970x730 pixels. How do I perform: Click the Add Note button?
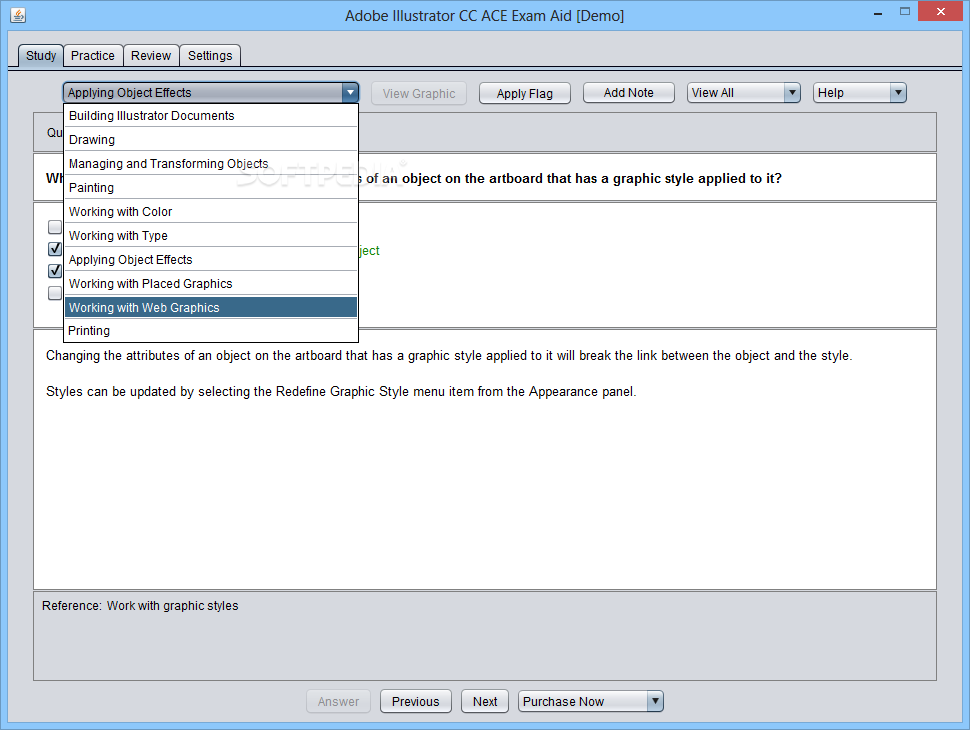pos(629,93)
